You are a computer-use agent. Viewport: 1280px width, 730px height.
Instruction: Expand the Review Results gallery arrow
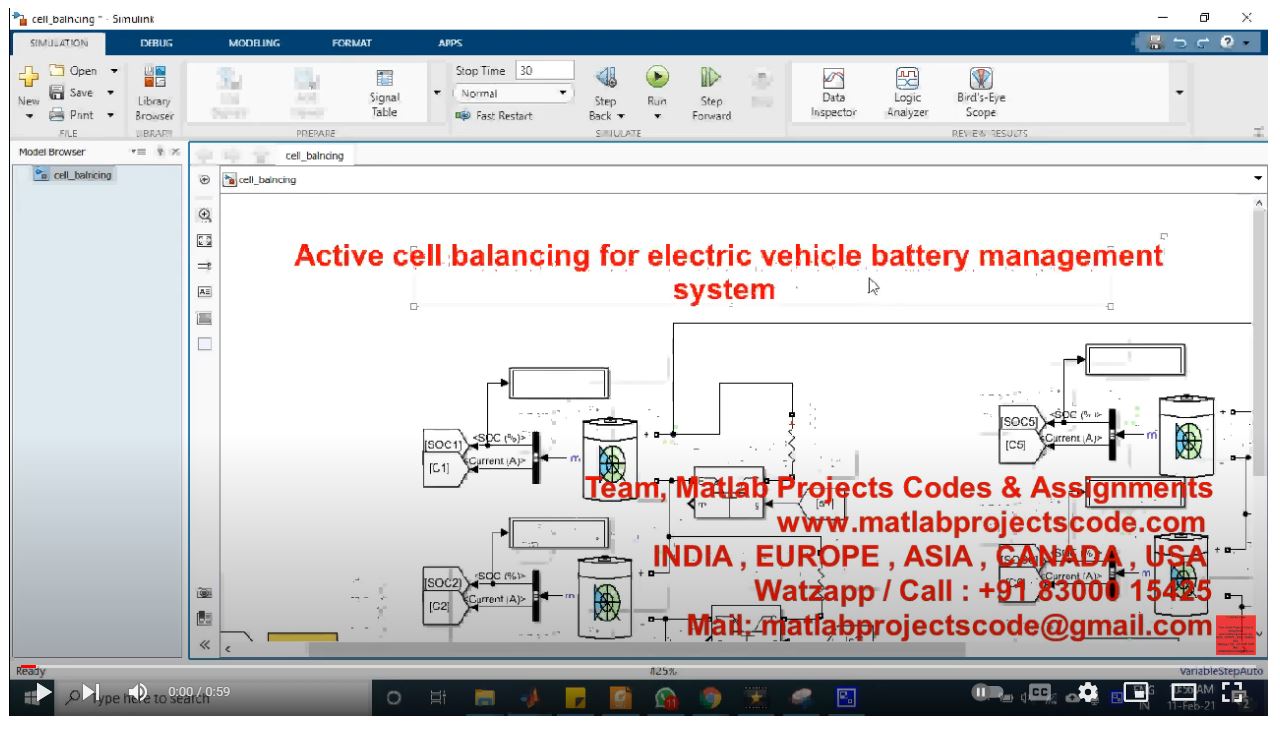click(1180, 93)
